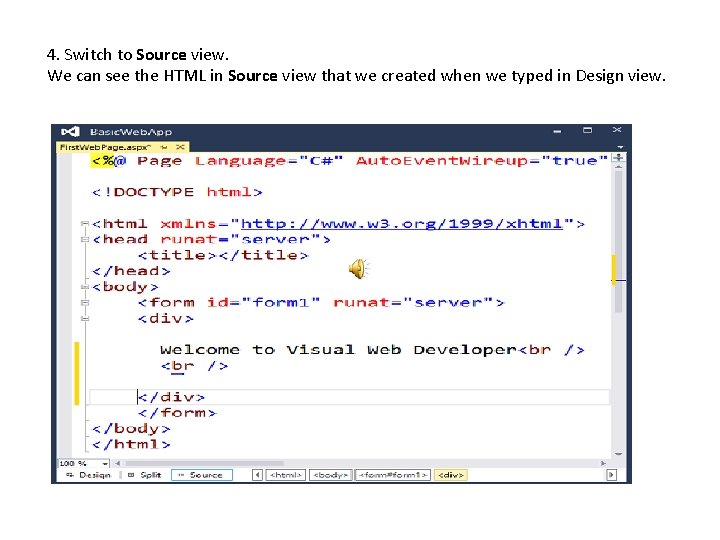The width and height of the screenshot is (720, 540).
Task: Click the <div> breadcrumb tag
Action: pyautogui.click(x=451, y=475)
